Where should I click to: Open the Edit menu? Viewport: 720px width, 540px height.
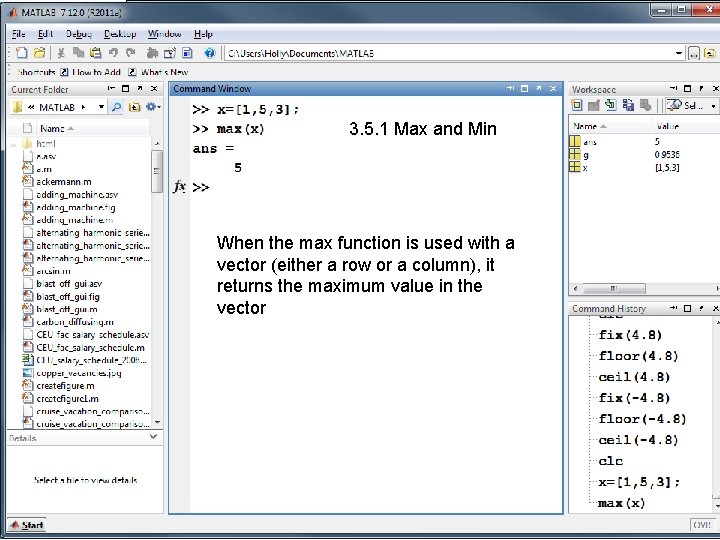point(45,34)
